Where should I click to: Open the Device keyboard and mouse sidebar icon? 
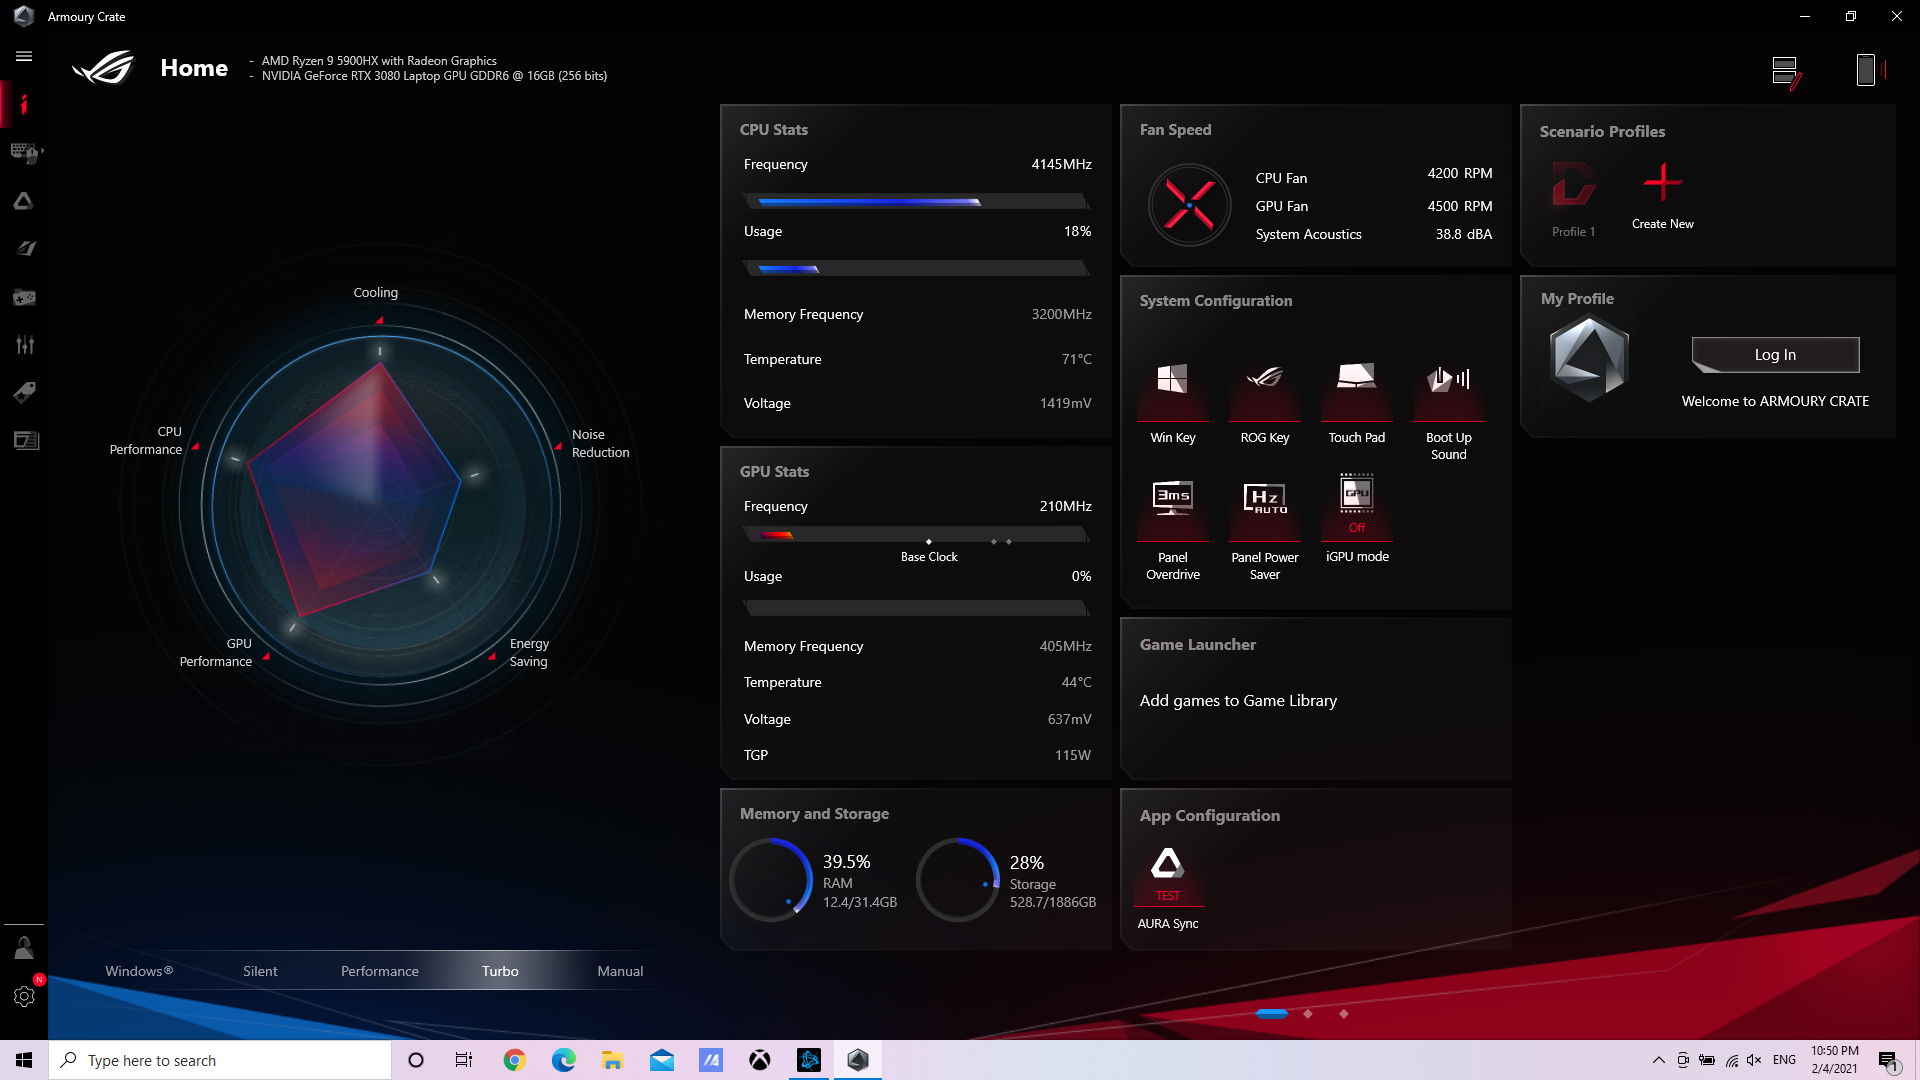pos(26,152)
